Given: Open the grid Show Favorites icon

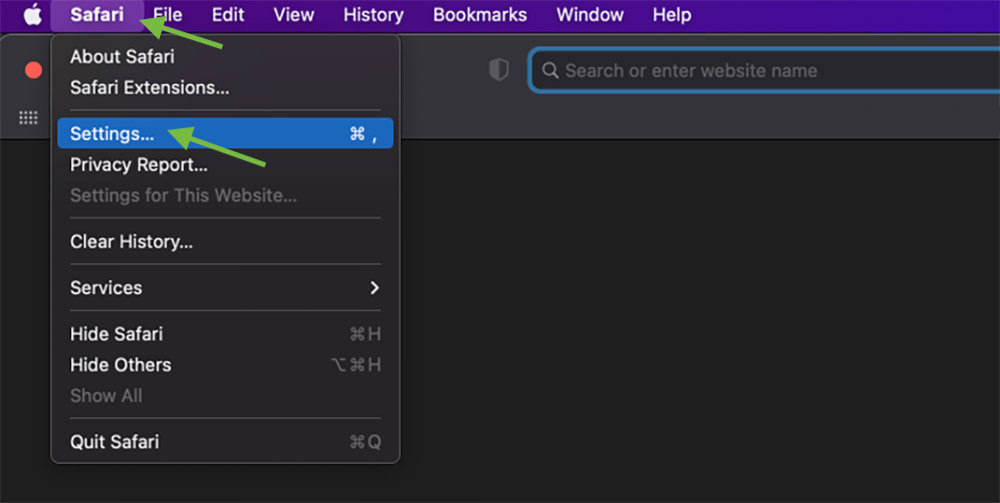Looking at the screenshot, I should click(x=28, y=117).
